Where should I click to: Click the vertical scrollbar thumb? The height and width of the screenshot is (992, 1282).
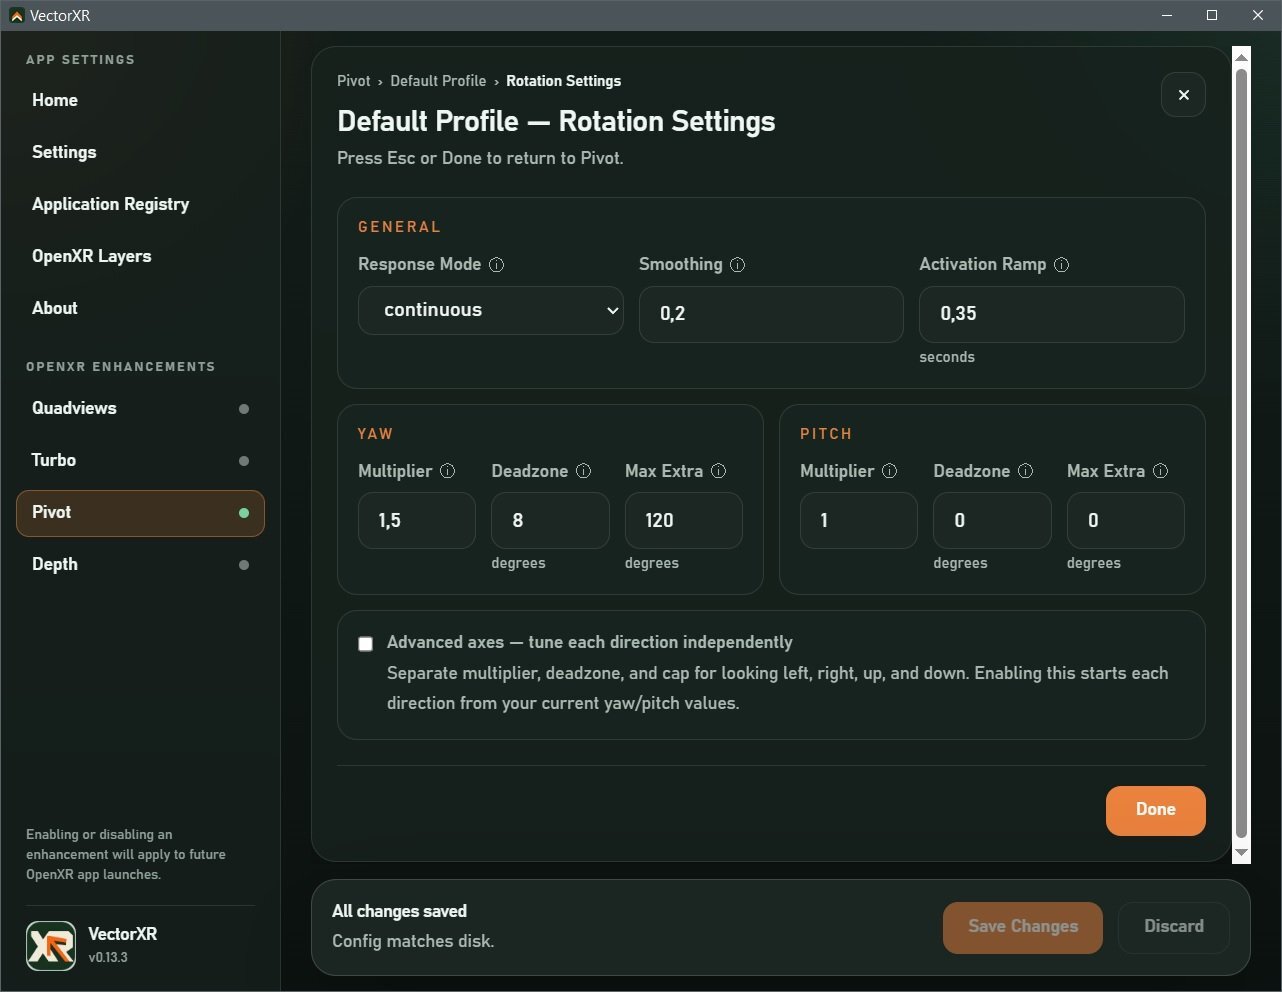pos(1241,454)
